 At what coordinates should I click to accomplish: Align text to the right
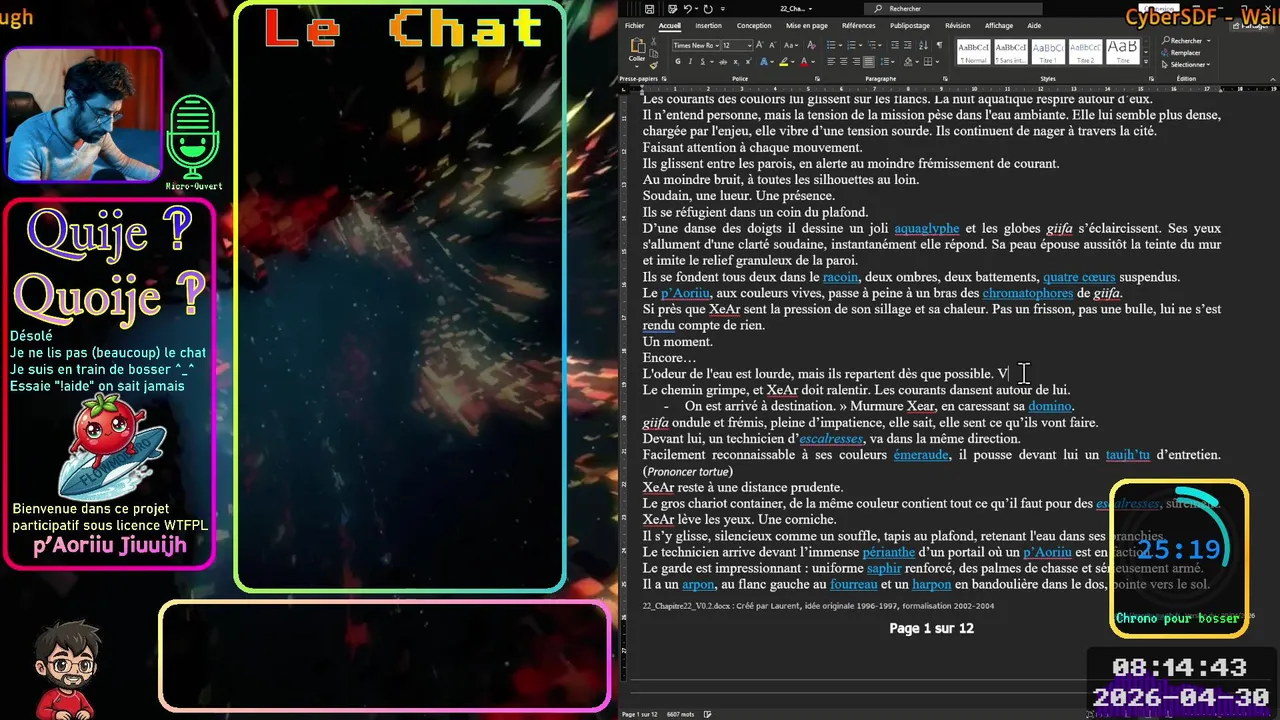856,62
